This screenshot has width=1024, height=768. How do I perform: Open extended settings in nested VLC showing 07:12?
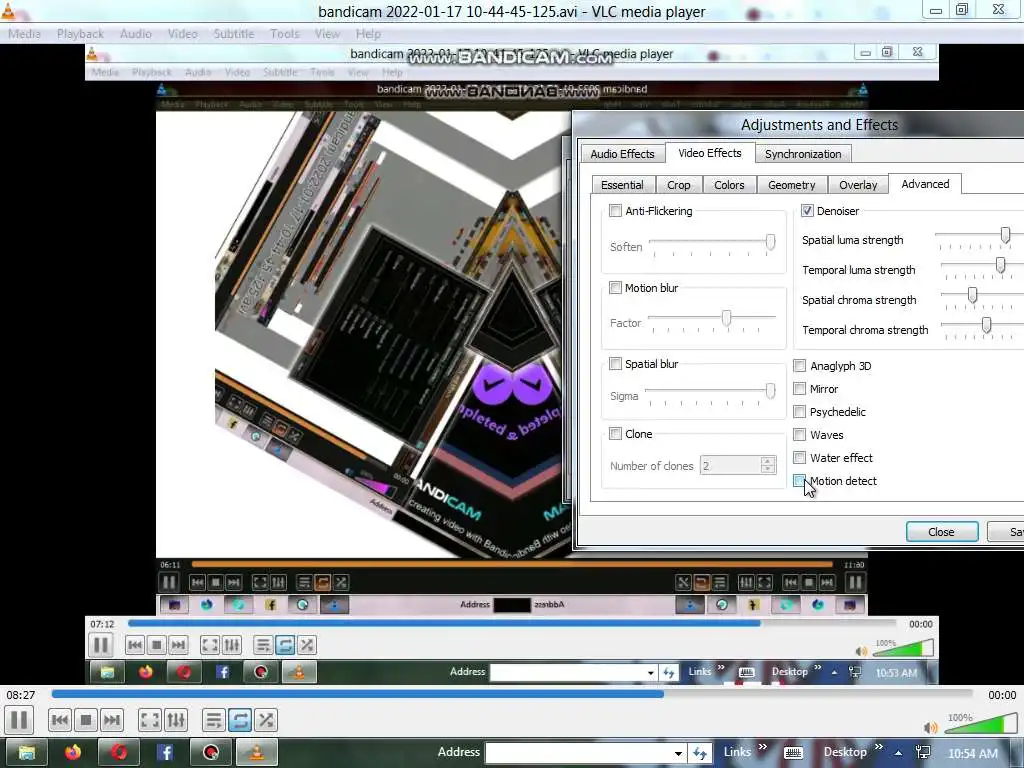tap(232, 645)
